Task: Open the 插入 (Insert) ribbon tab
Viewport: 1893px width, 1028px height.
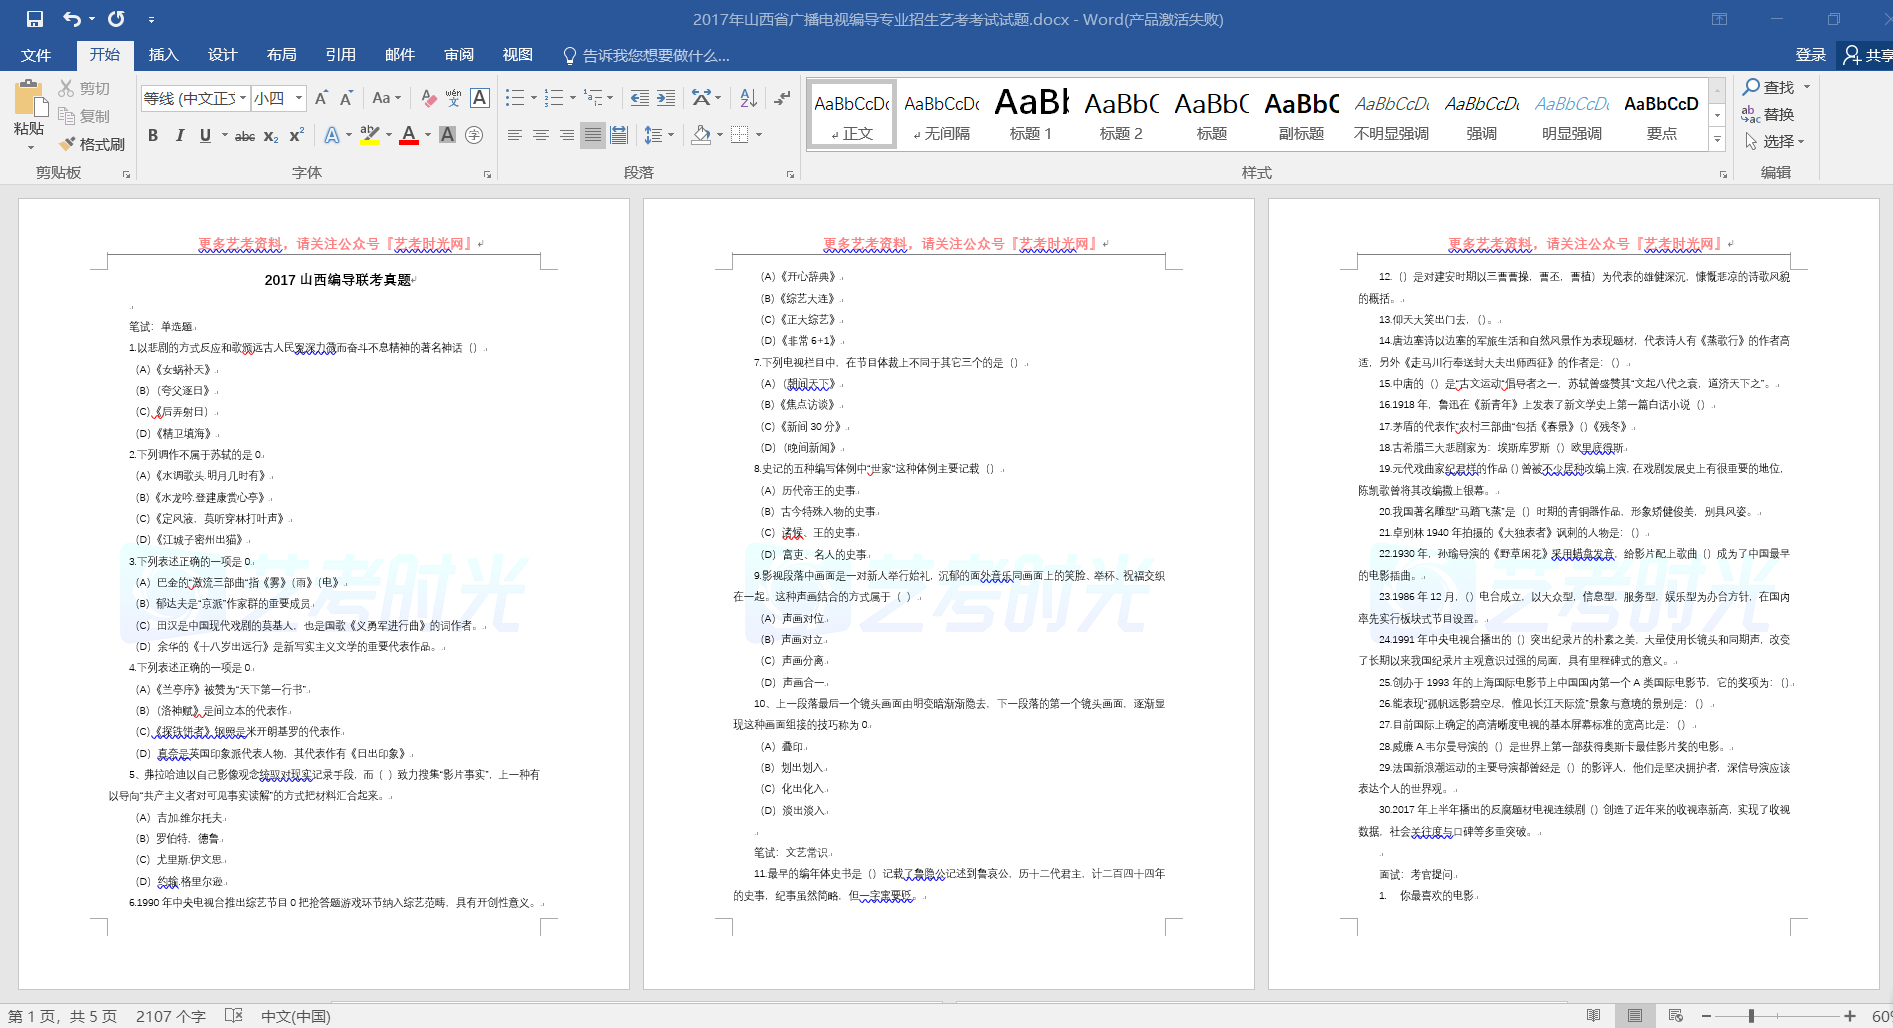Action: pos(163,55)
